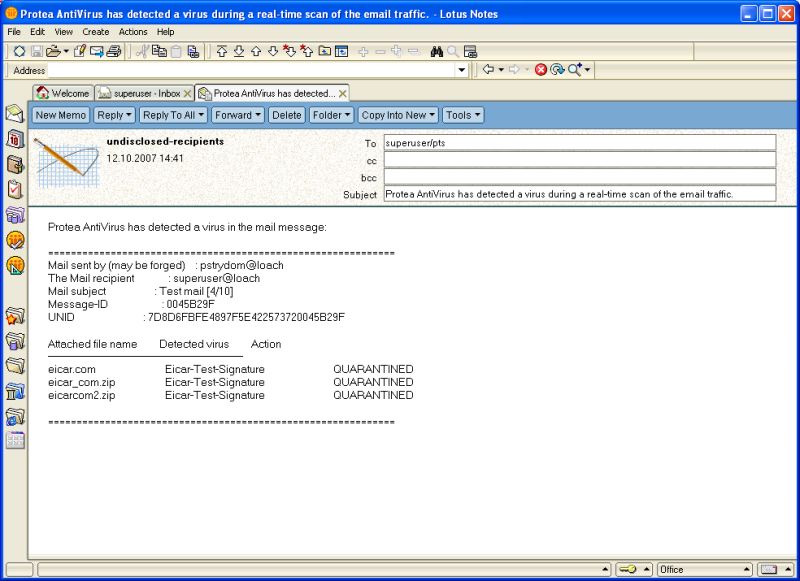Expand the Tools dropdown button
The width and height of the screenshot is (800, 581).
[x=463, y=115]
